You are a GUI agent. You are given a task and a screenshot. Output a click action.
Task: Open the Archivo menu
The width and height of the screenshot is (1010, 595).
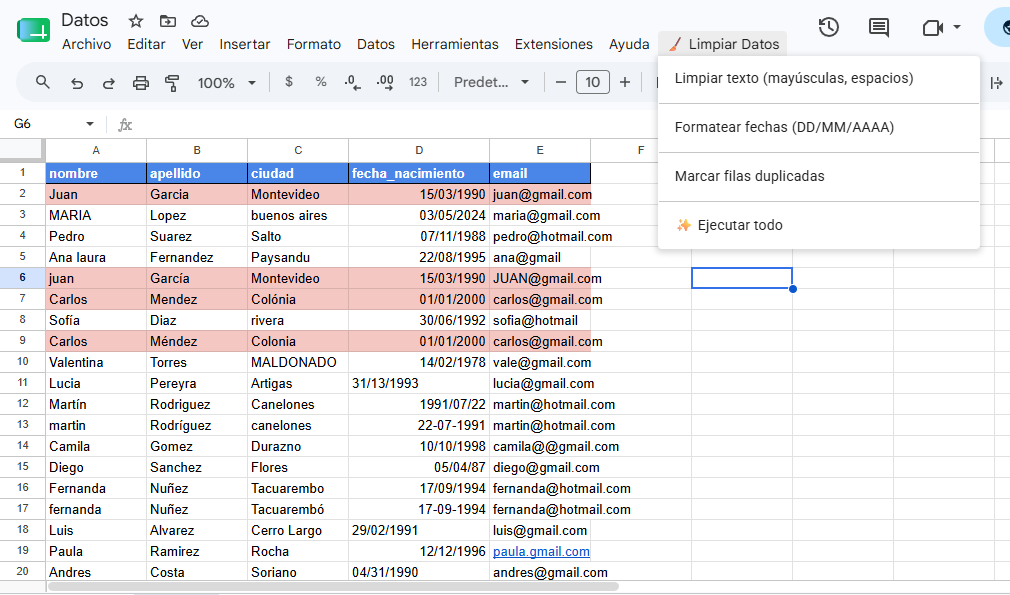click(86, 44)
